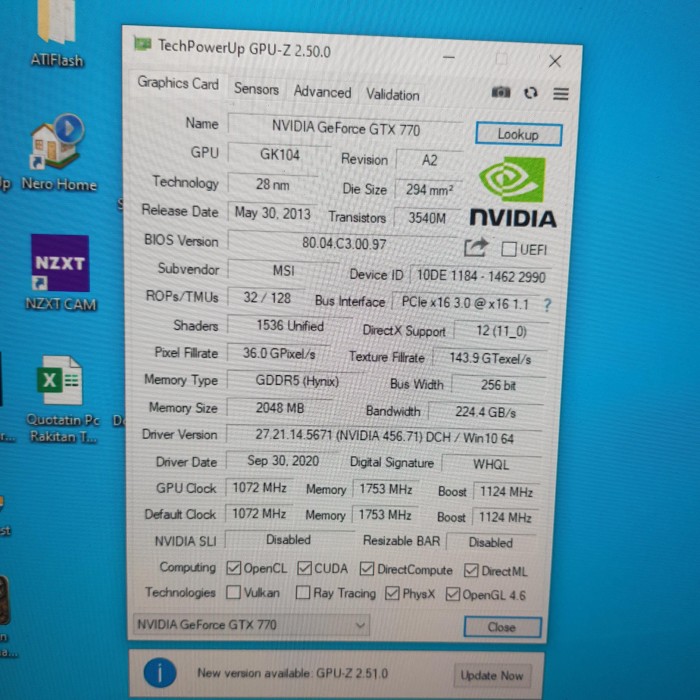Viewport: 700px width, 700px height.
Task: Click the NVIDIA SLI value Disabled
Action: click(288, 540)
